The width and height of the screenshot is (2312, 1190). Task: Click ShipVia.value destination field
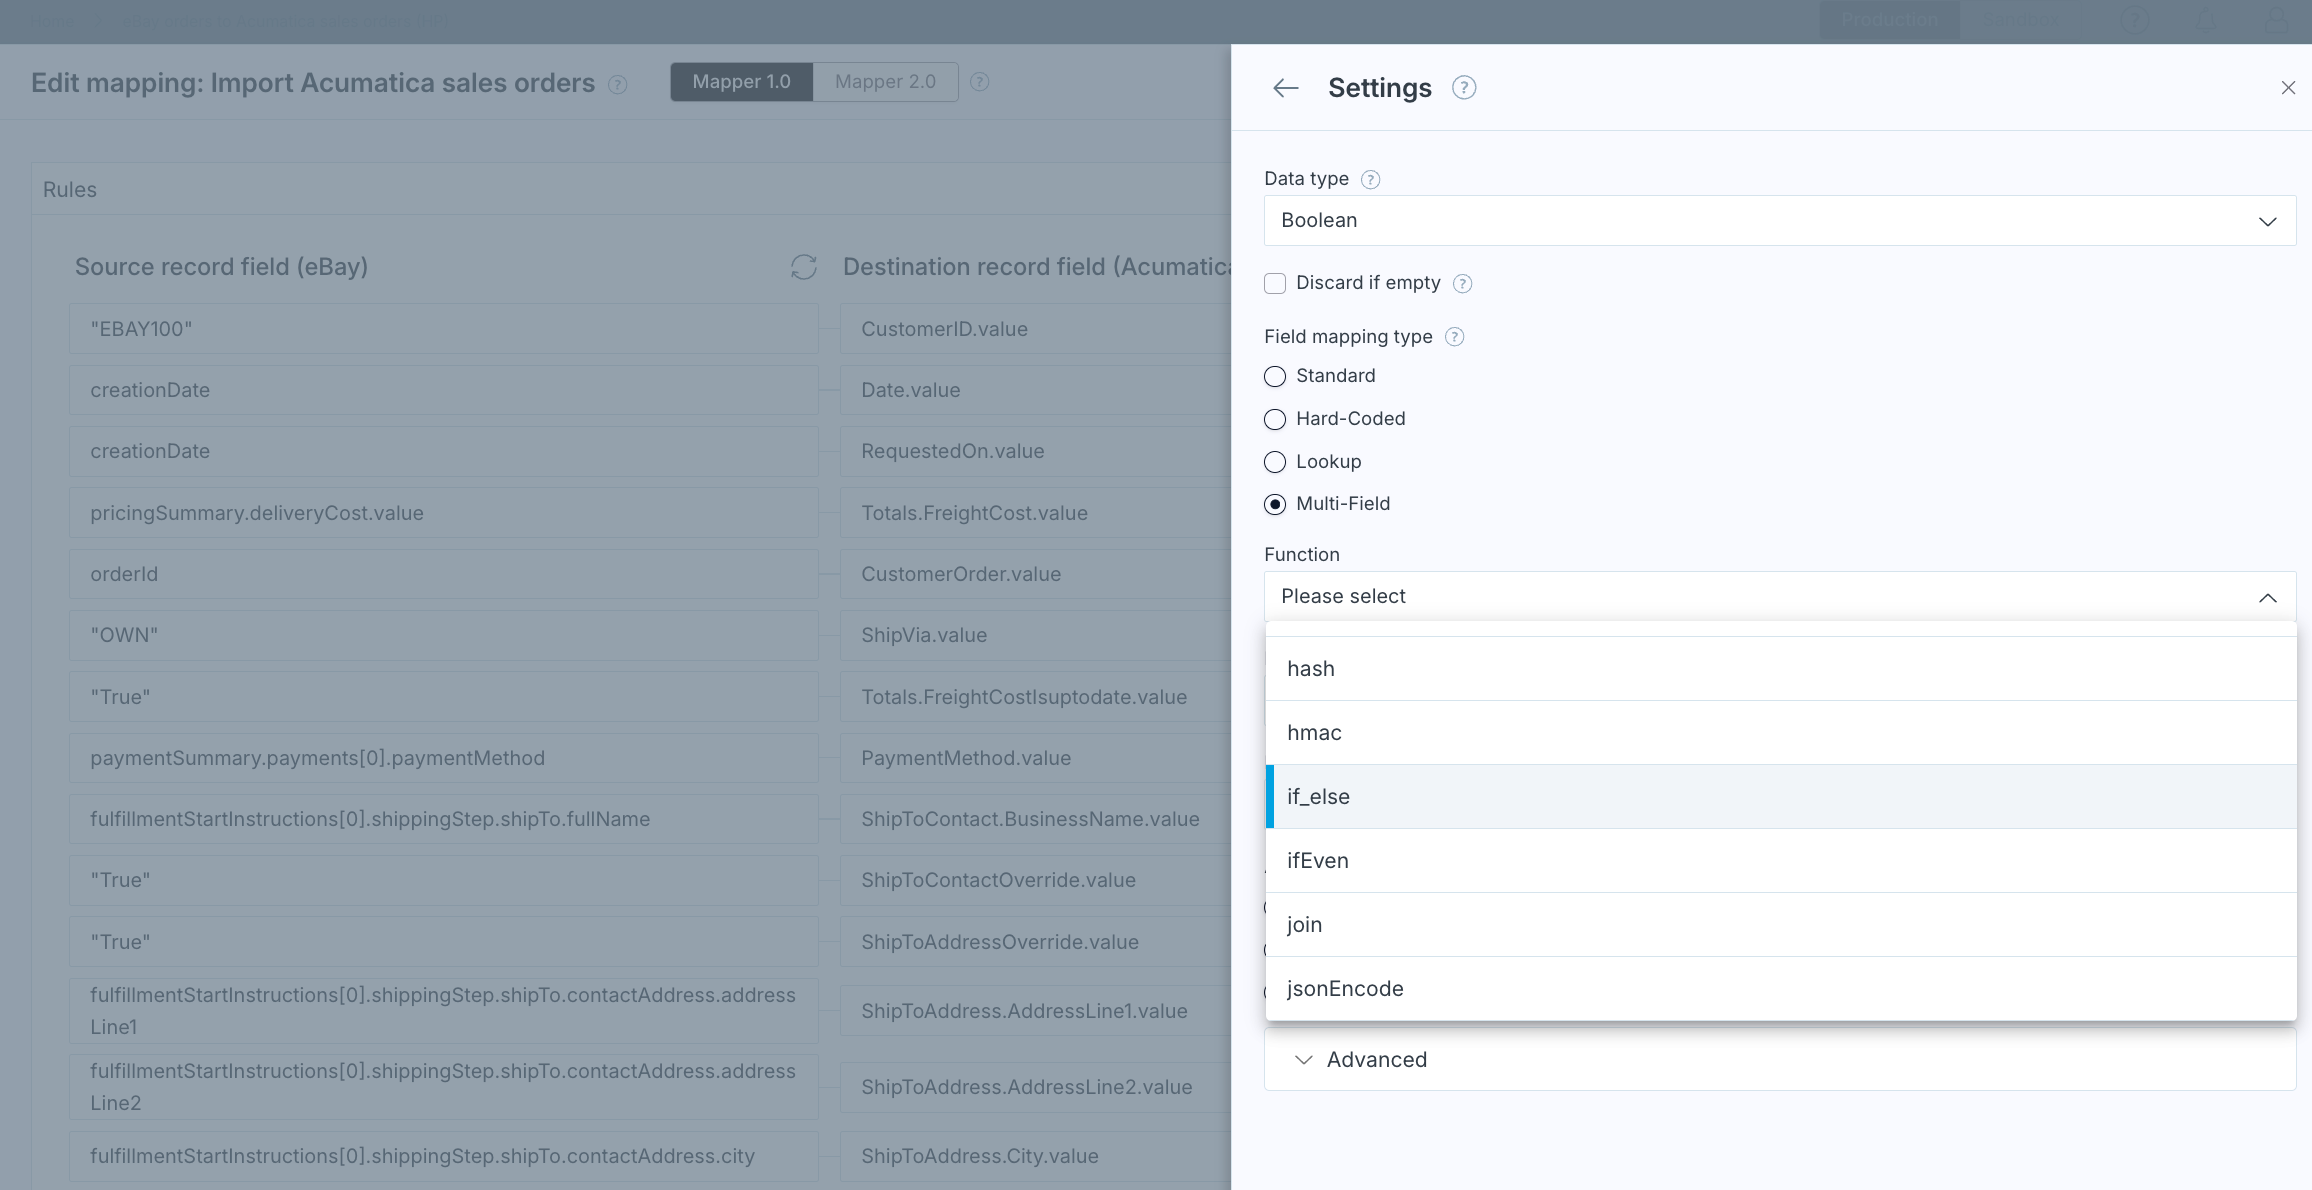tap(1036, 635)
